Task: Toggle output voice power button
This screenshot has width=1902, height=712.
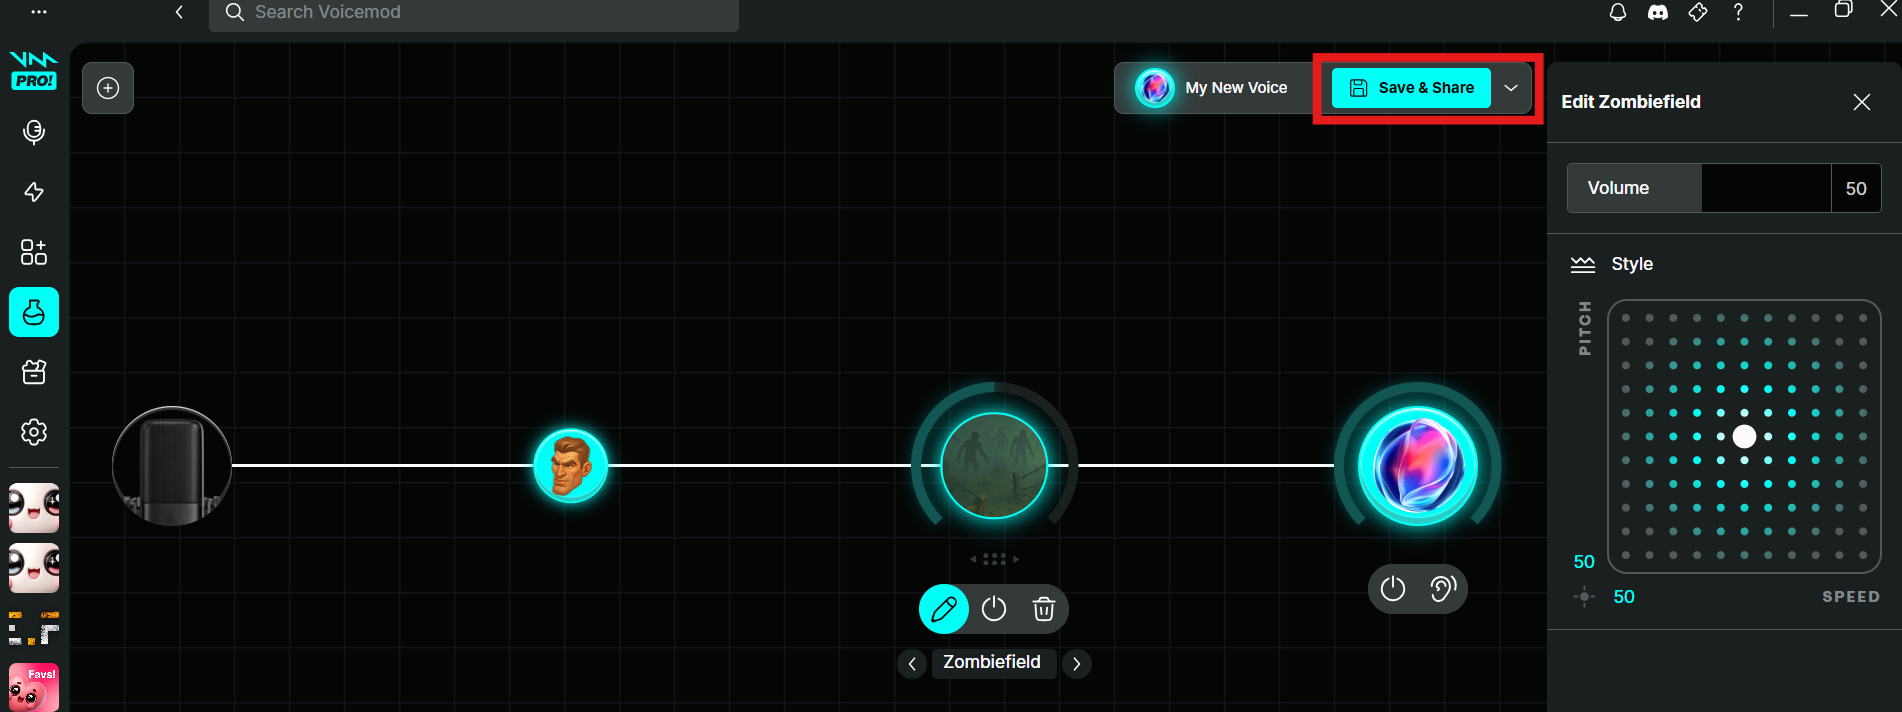Action: pyautogui.click(x=1393, y=589)
